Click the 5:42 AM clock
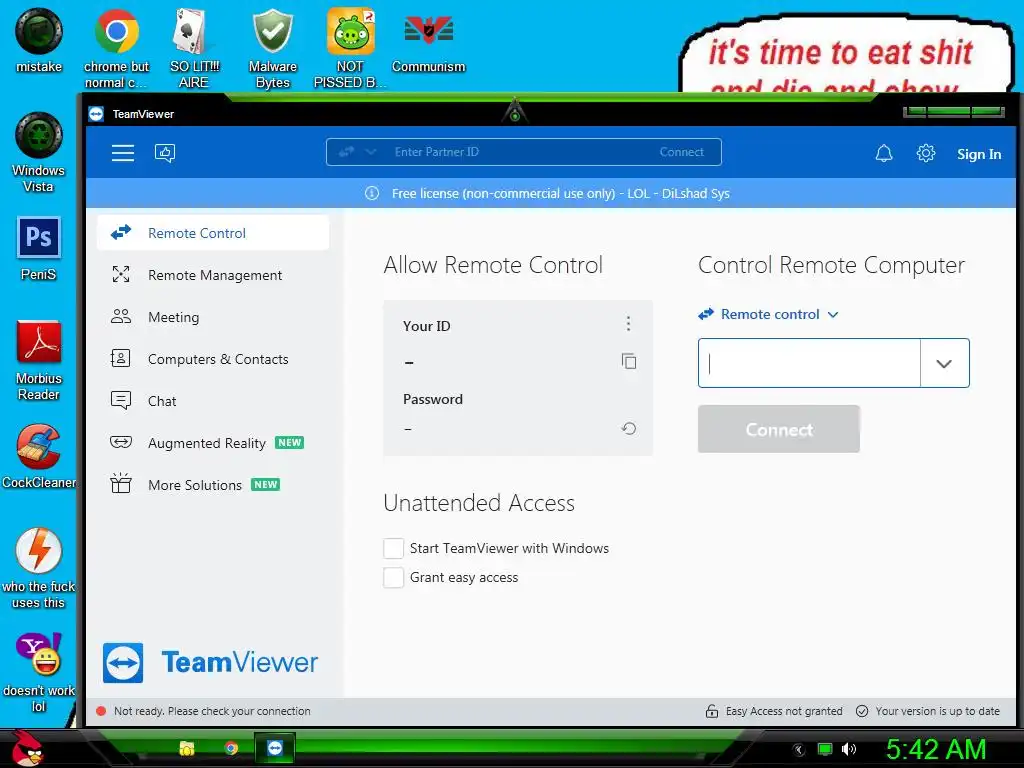Screen dimensions: 1024x768 936,749
